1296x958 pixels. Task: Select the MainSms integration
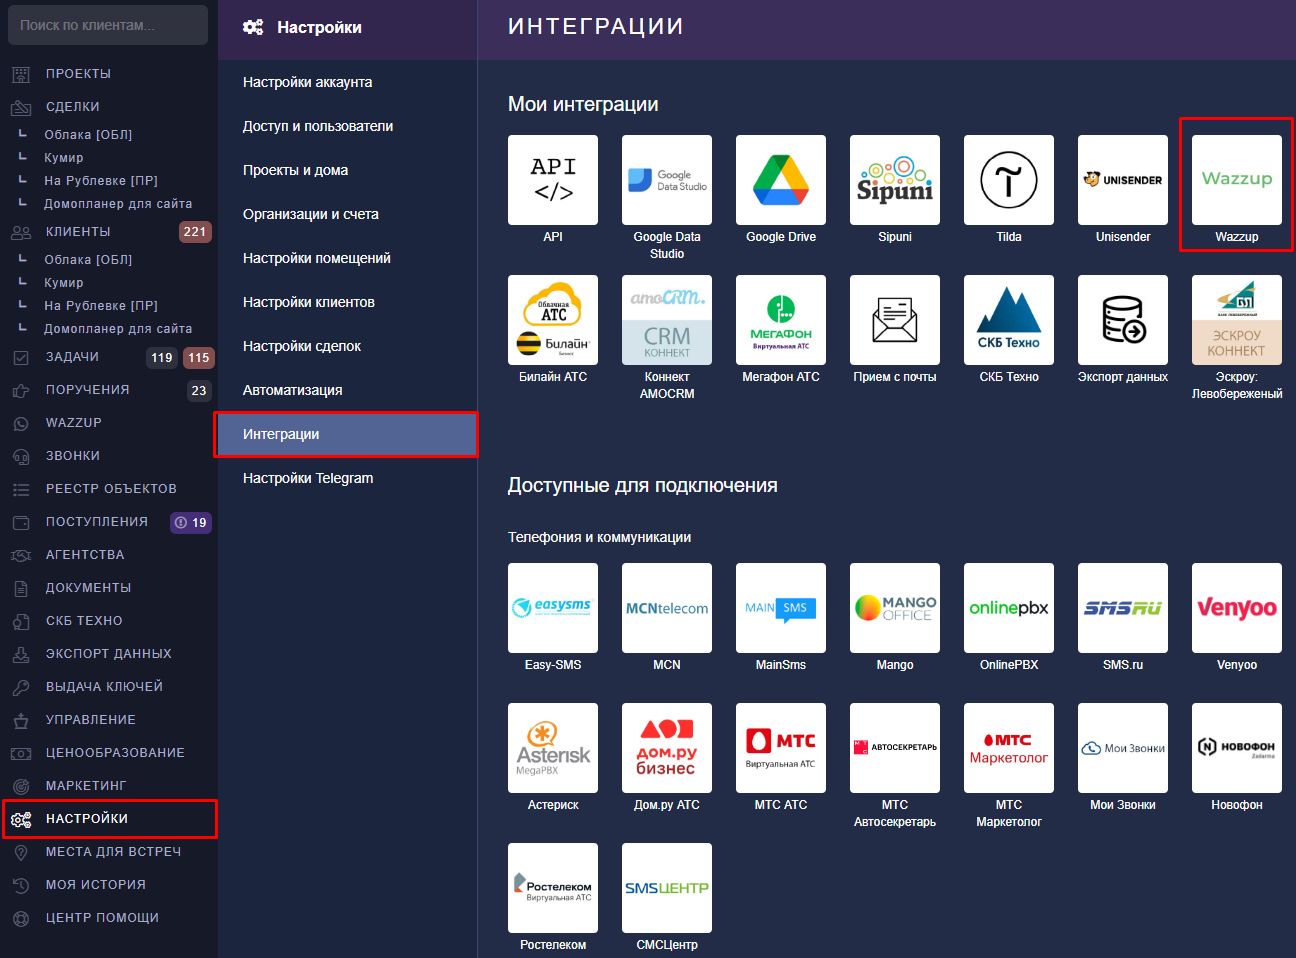tap(781, 608)
